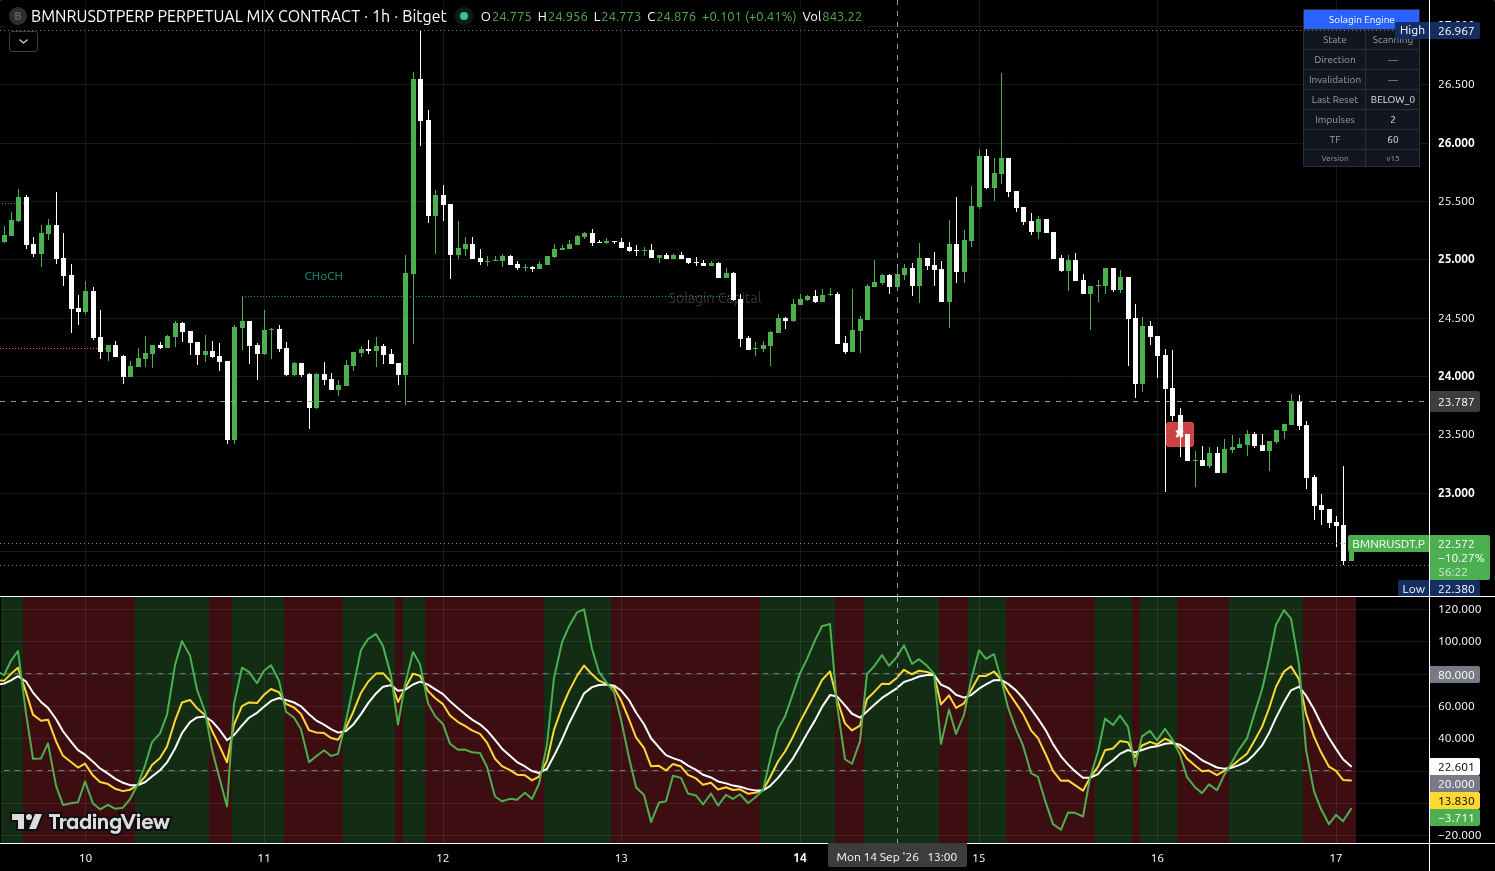The height and width of the screenshot is (871, 1495).
Task: Click the 1h interval label
Action: pos(381,16)
